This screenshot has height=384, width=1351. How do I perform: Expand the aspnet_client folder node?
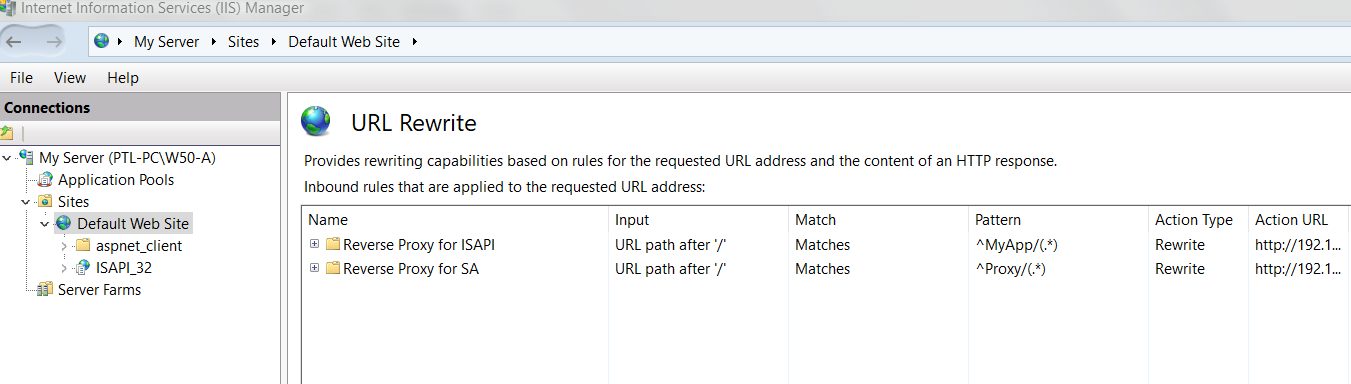point(64,246)
